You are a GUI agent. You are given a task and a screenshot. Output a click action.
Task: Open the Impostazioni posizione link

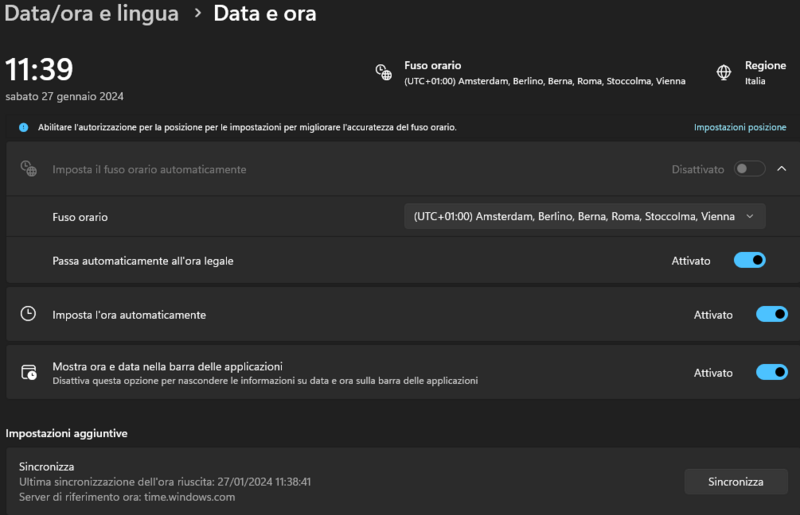[740, 128]
